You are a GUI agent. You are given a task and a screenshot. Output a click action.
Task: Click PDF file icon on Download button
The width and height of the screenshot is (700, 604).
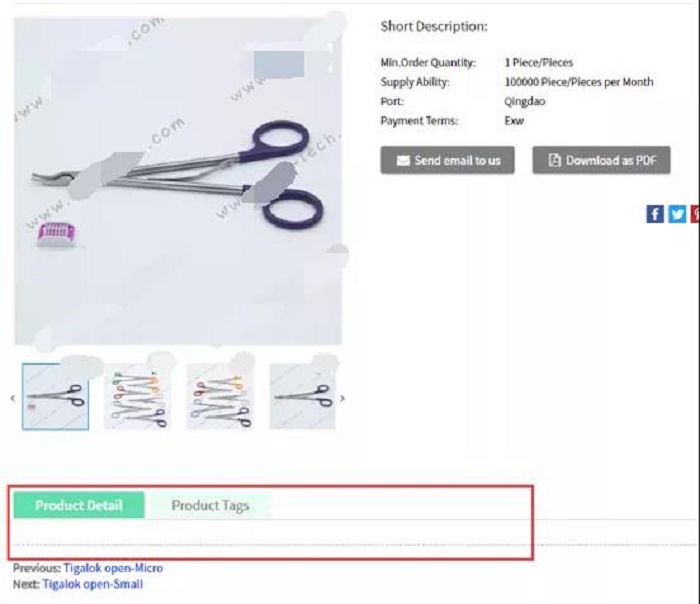(554, 160)
